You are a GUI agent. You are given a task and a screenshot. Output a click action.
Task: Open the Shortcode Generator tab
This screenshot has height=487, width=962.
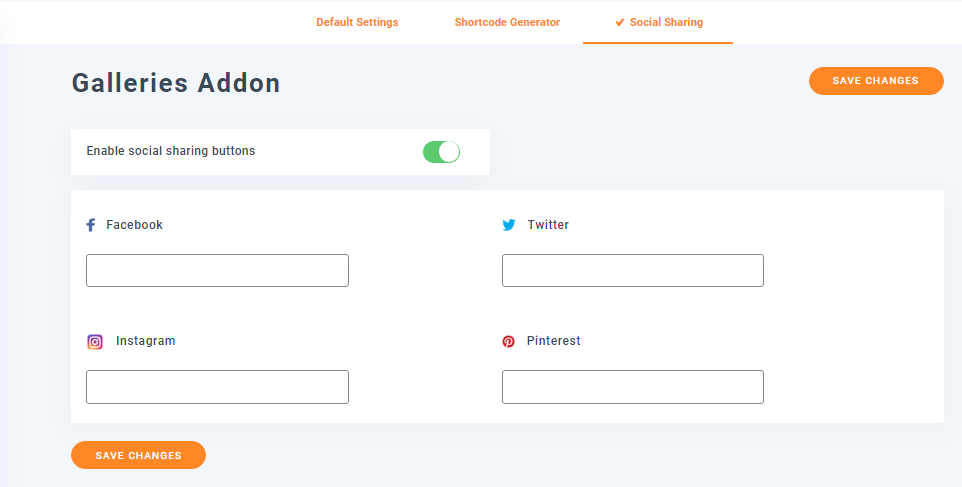point(507,22)
